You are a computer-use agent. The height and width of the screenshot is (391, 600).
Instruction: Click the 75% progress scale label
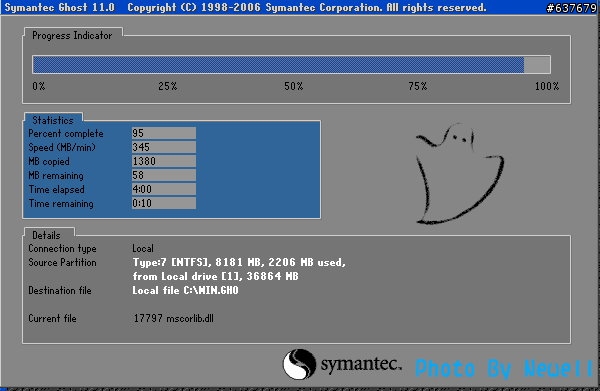click(417, 86)
